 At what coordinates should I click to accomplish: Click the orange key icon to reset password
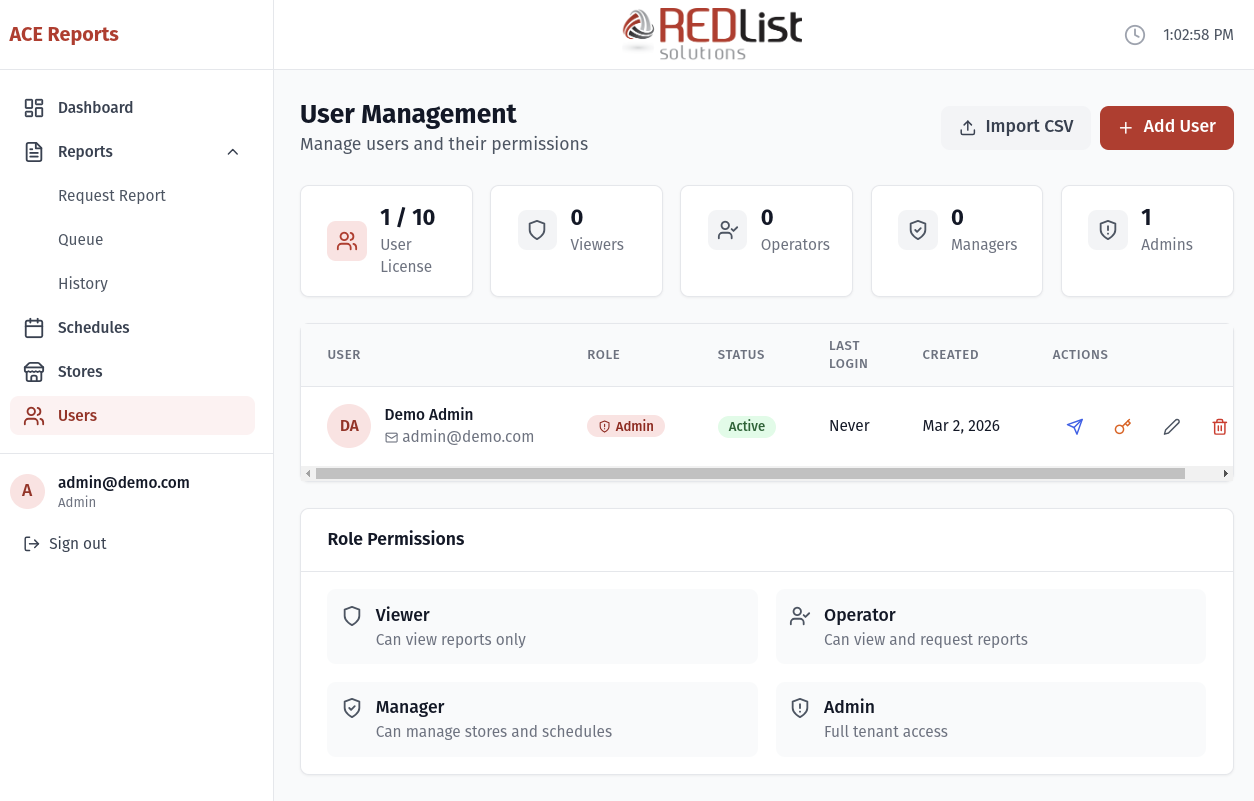(x=1123, y=426)
